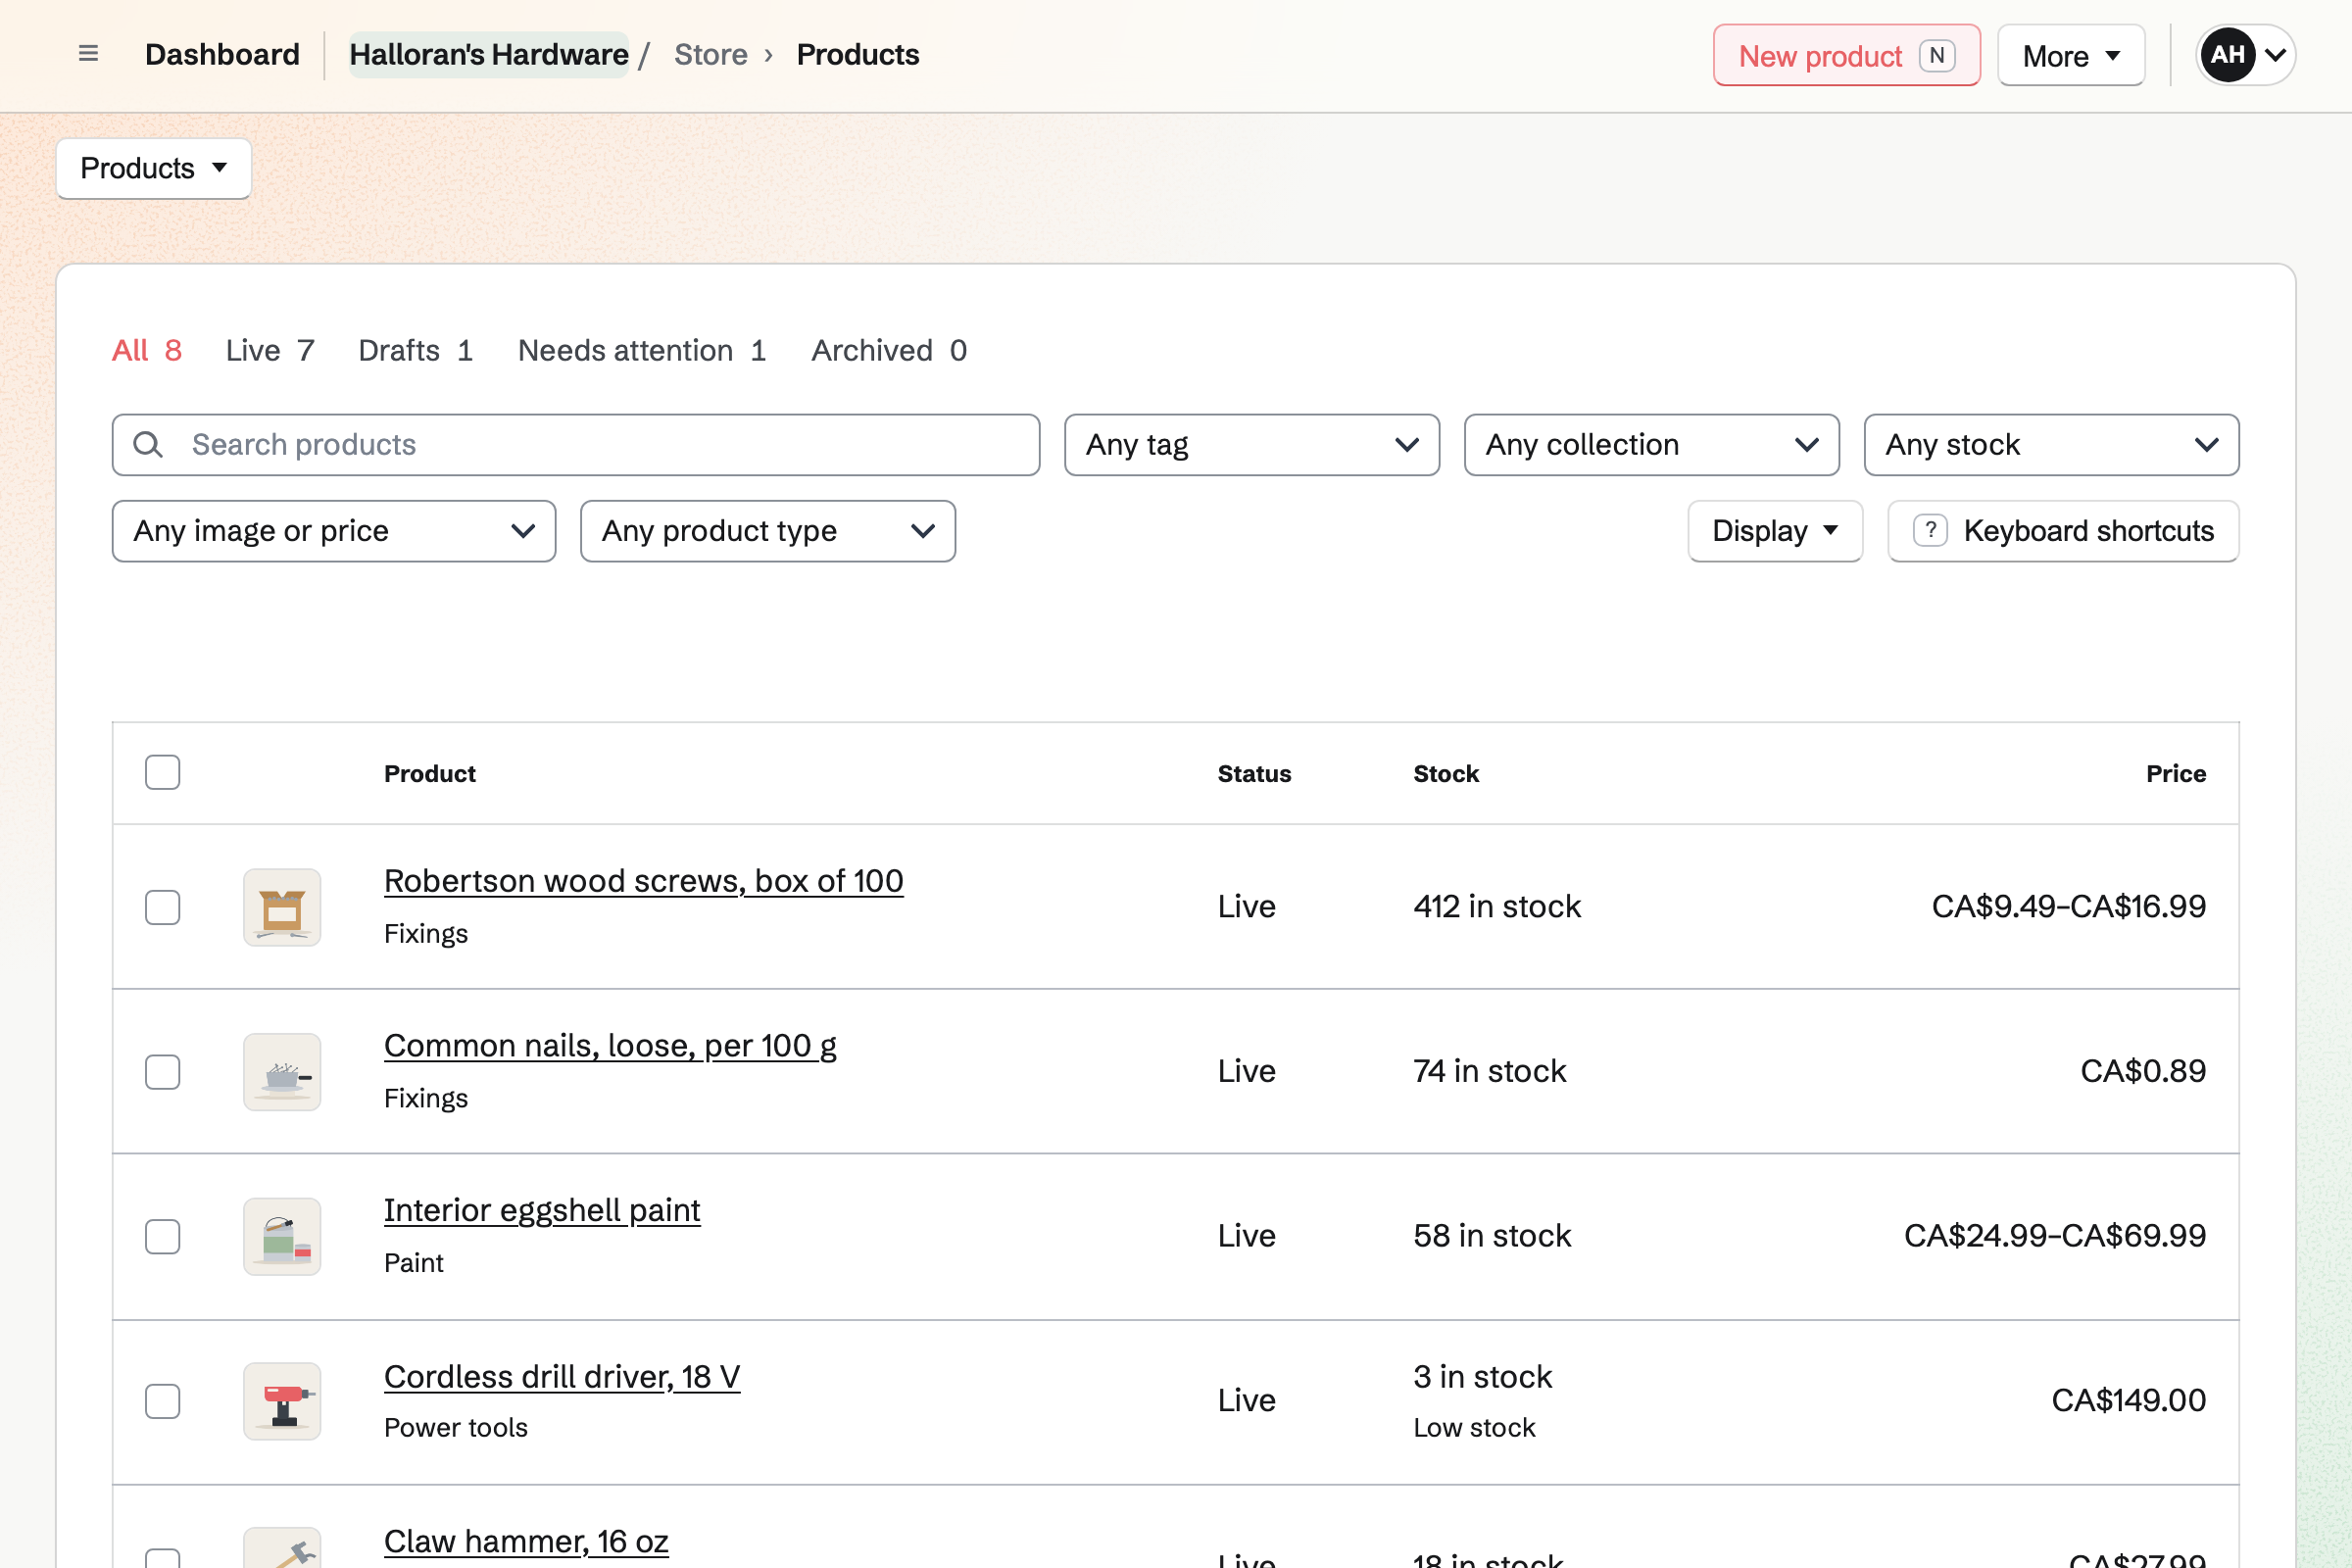Toggle the select-all products checkbox

click(162, 773)
